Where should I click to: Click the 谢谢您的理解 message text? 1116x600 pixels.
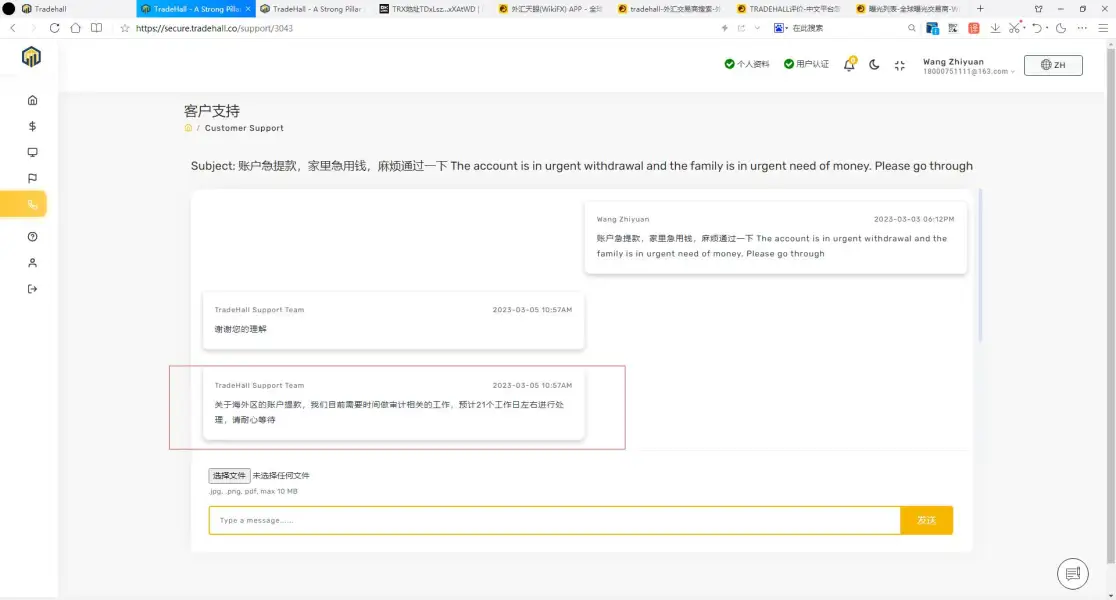(x=241, y=329)
